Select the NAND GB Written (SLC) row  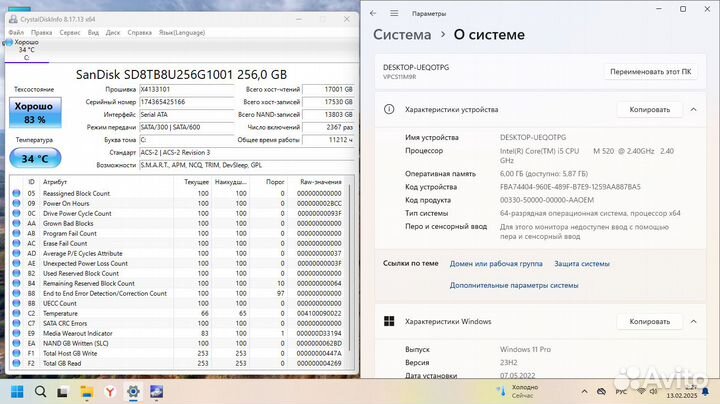point(179,343)
